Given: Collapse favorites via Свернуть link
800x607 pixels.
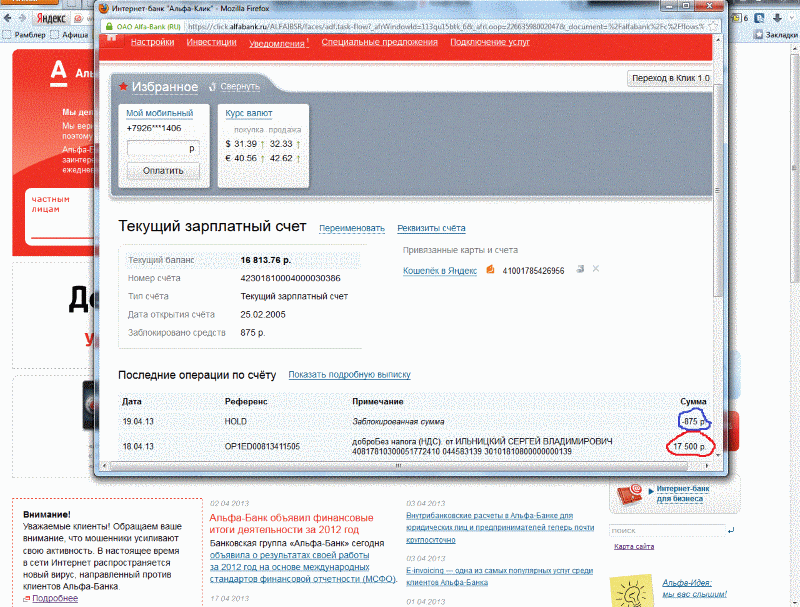Looking at the screenshot, I should [x=240, y=87].
